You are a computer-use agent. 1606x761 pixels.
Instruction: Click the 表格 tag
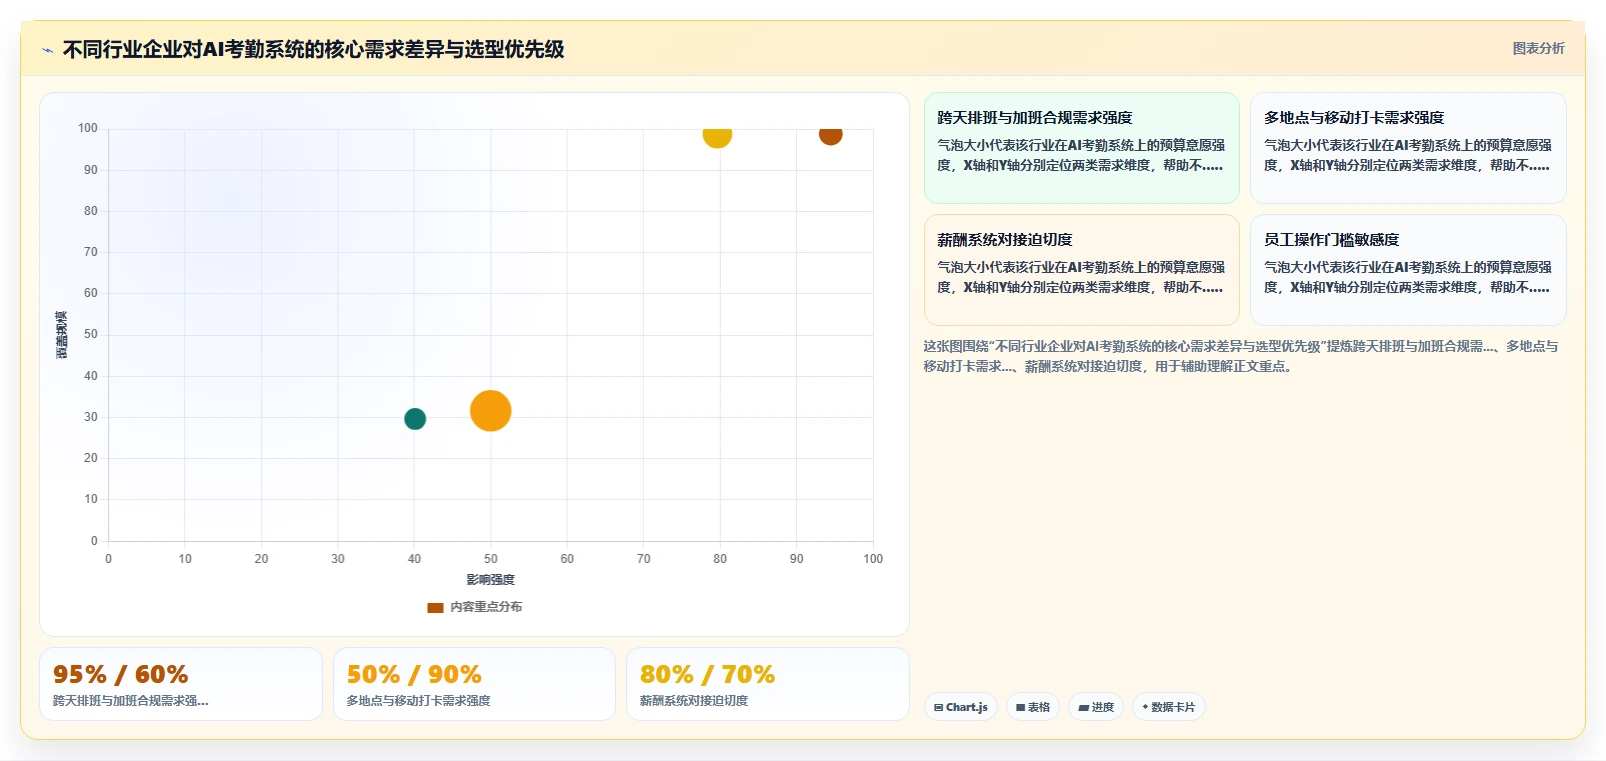[x=1033, y=707]
